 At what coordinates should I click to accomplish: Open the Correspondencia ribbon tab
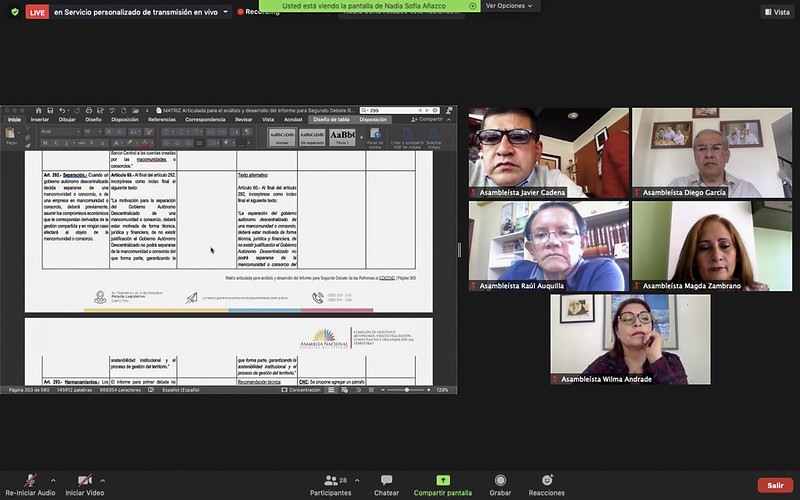(205, 119)
